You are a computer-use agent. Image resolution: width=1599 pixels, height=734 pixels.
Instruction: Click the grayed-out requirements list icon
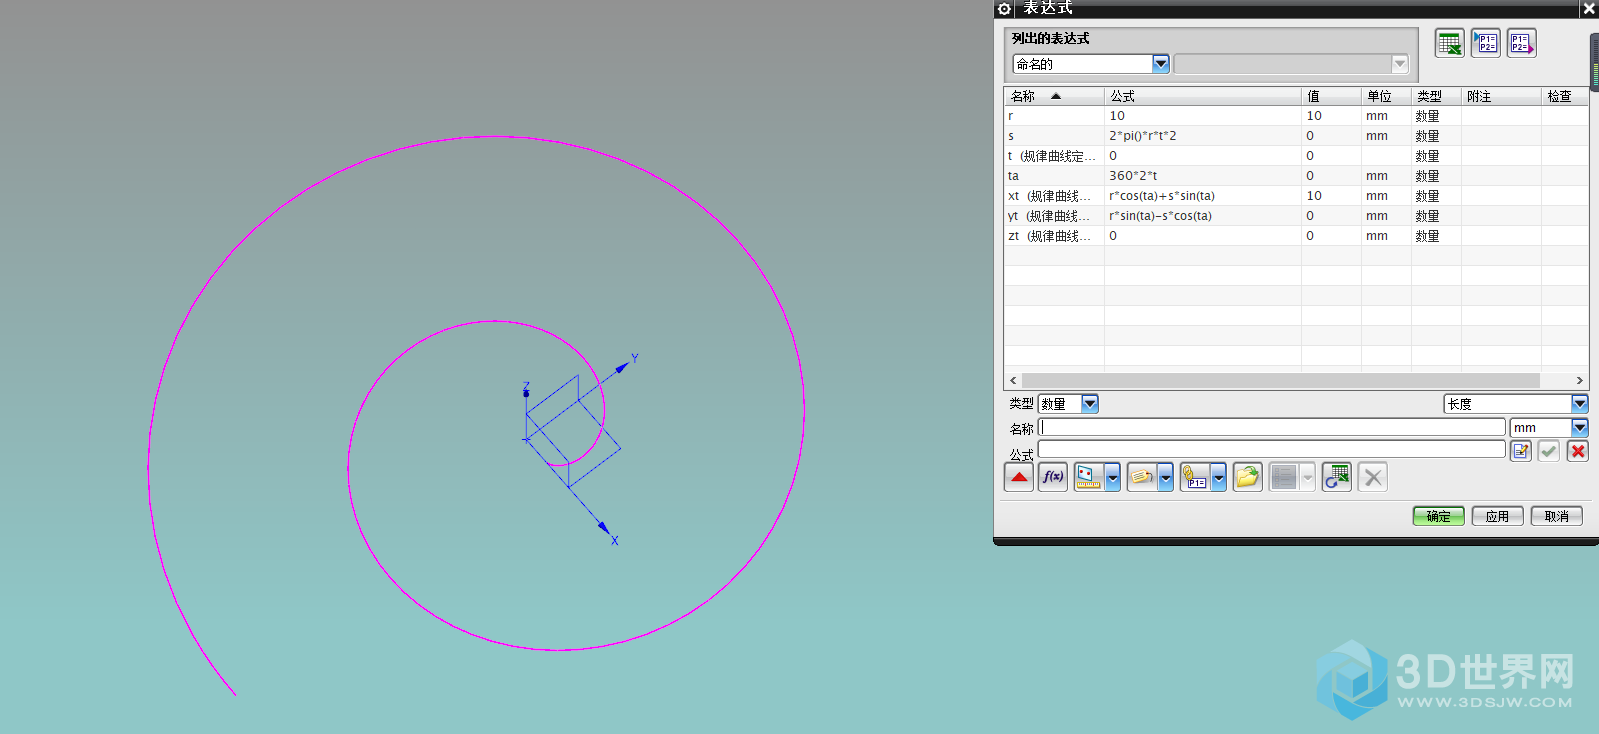(x=1283, y=477)
